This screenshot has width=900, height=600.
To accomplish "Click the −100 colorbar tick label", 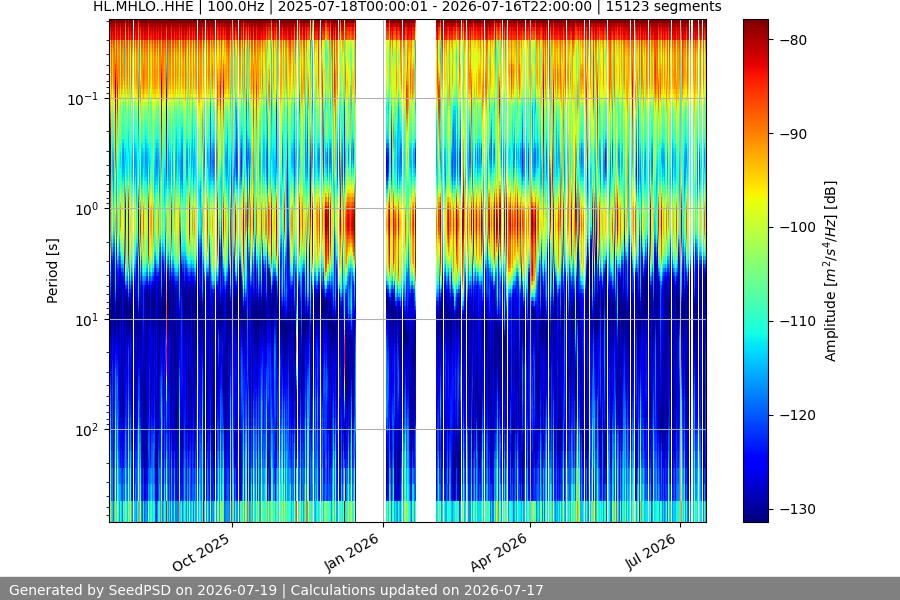I will tap(798, 227).
